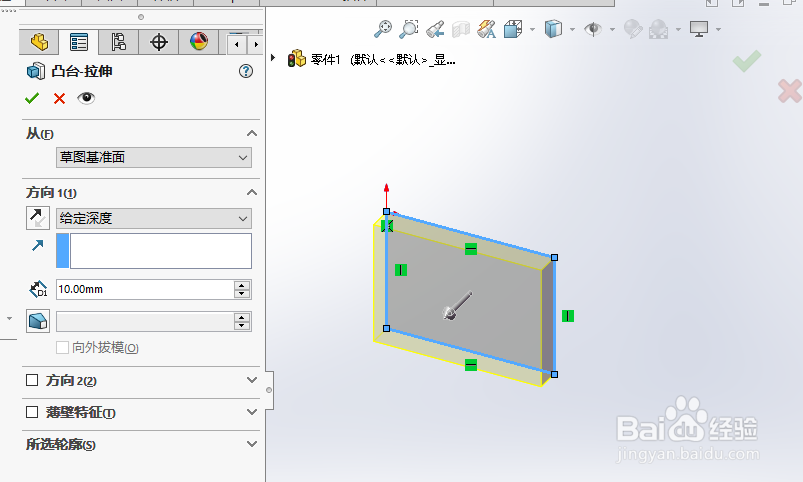Click the Zoom to Area tool
Screen dimensions: 803x482
(x=409, y=29)
